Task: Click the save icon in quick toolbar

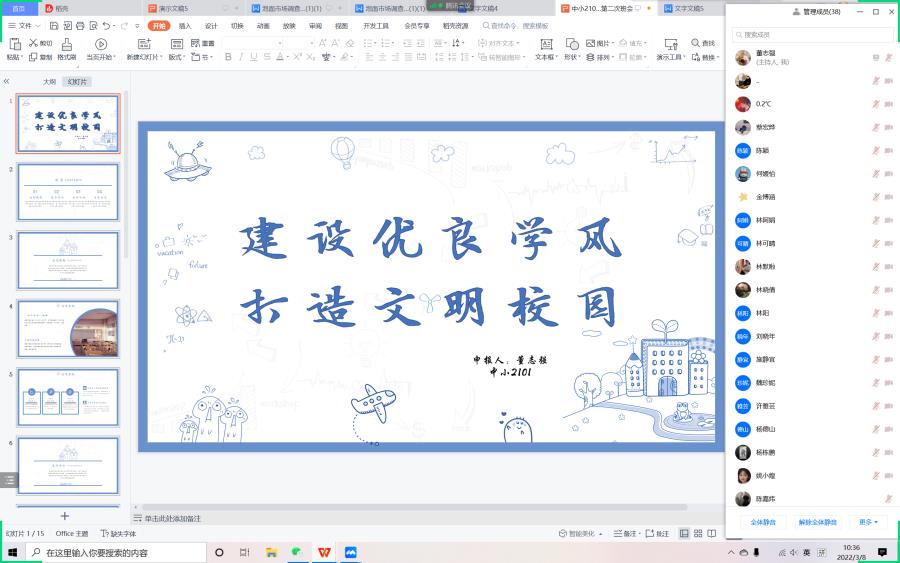Action: pos(53,25)
